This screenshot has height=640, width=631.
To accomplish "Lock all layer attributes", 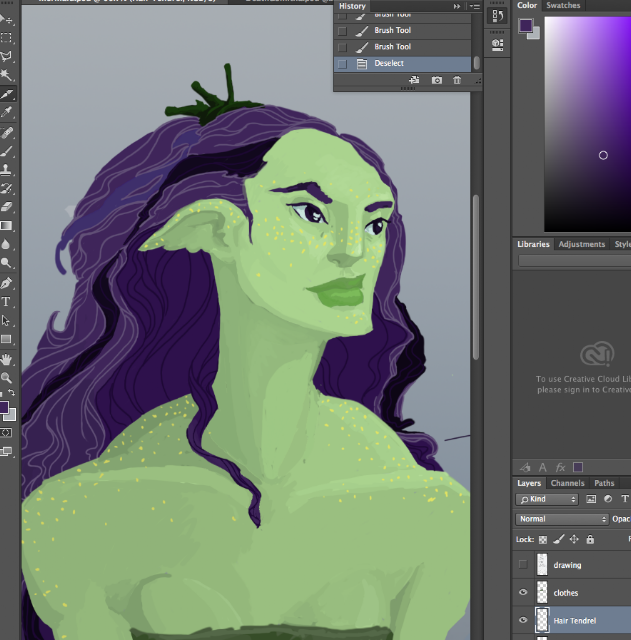I will (590, 540).
